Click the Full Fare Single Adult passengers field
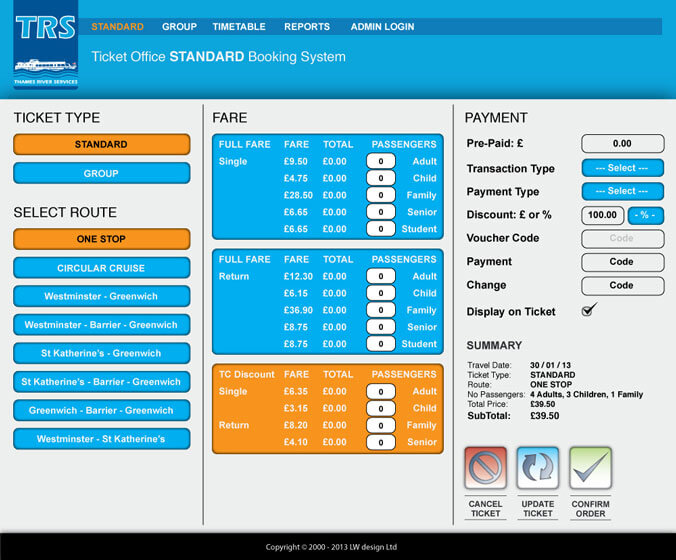 [381, 161]
